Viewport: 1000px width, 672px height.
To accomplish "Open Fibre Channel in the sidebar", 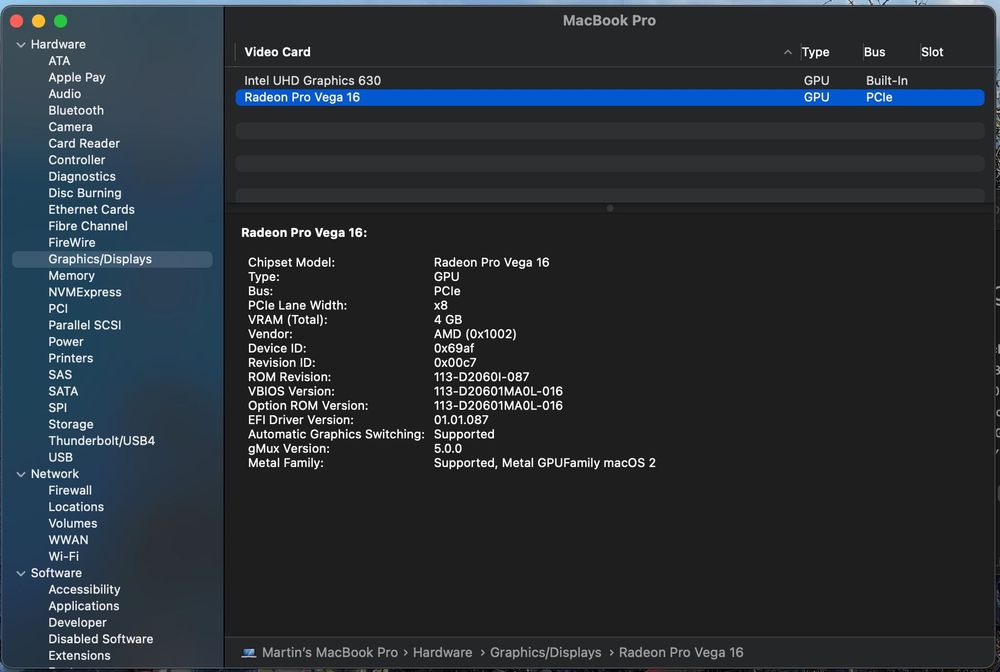I will 87,226.
